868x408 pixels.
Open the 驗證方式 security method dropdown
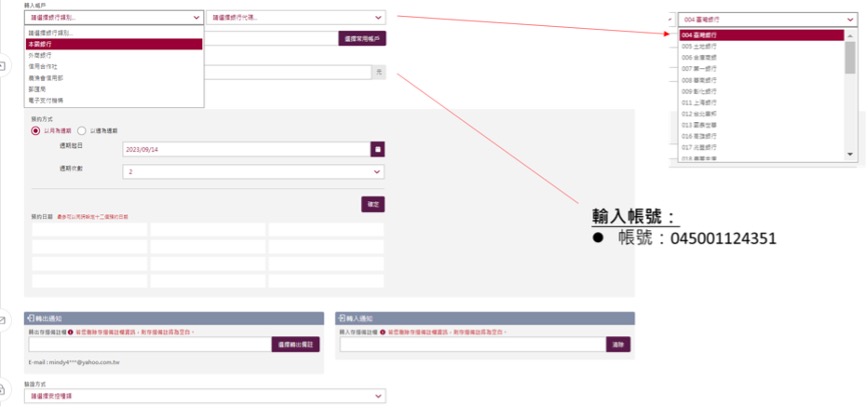tap(205, 396)
